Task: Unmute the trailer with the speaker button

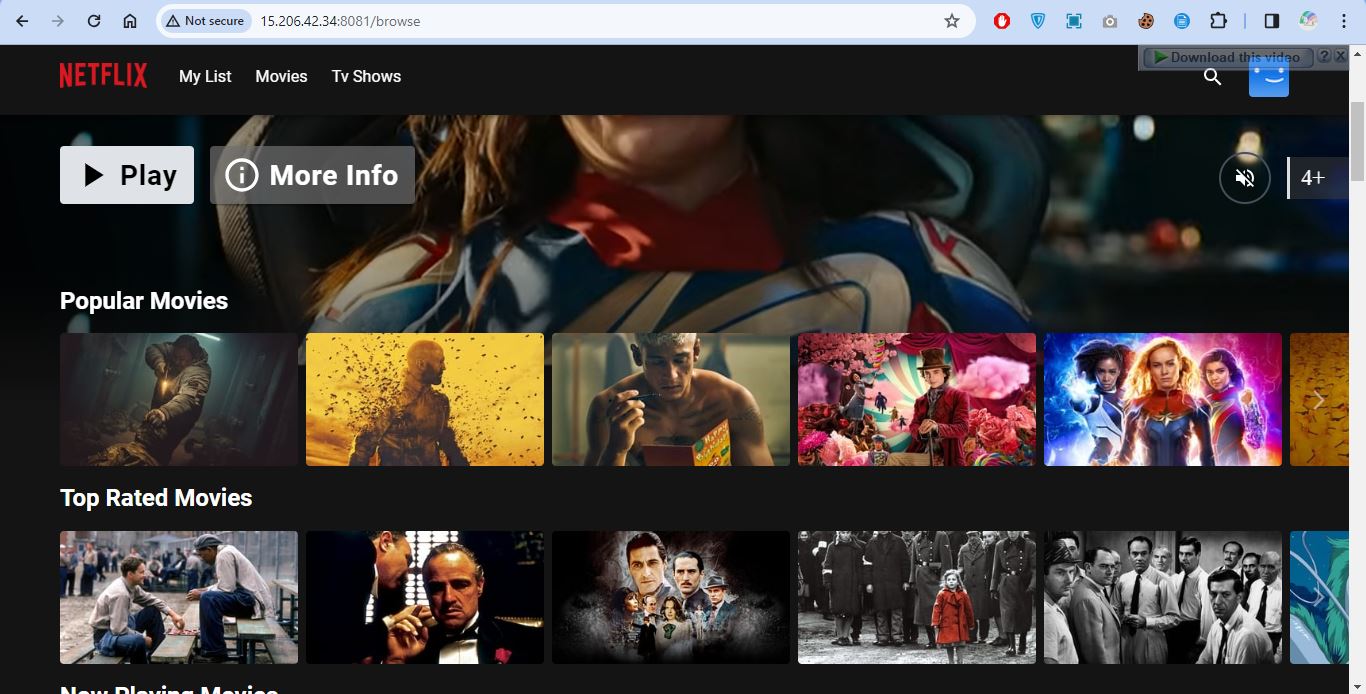Action: [1245, 178]
